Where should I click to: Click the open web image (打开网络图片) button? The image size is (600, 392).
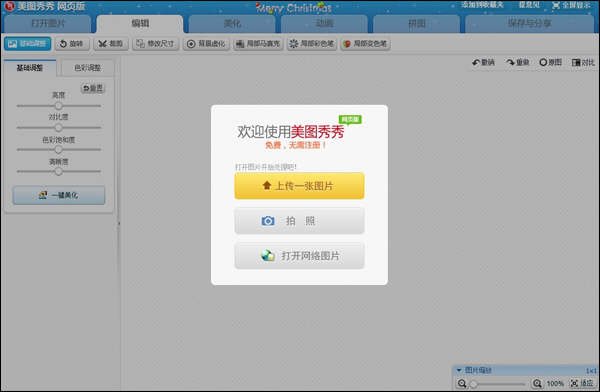299,255
